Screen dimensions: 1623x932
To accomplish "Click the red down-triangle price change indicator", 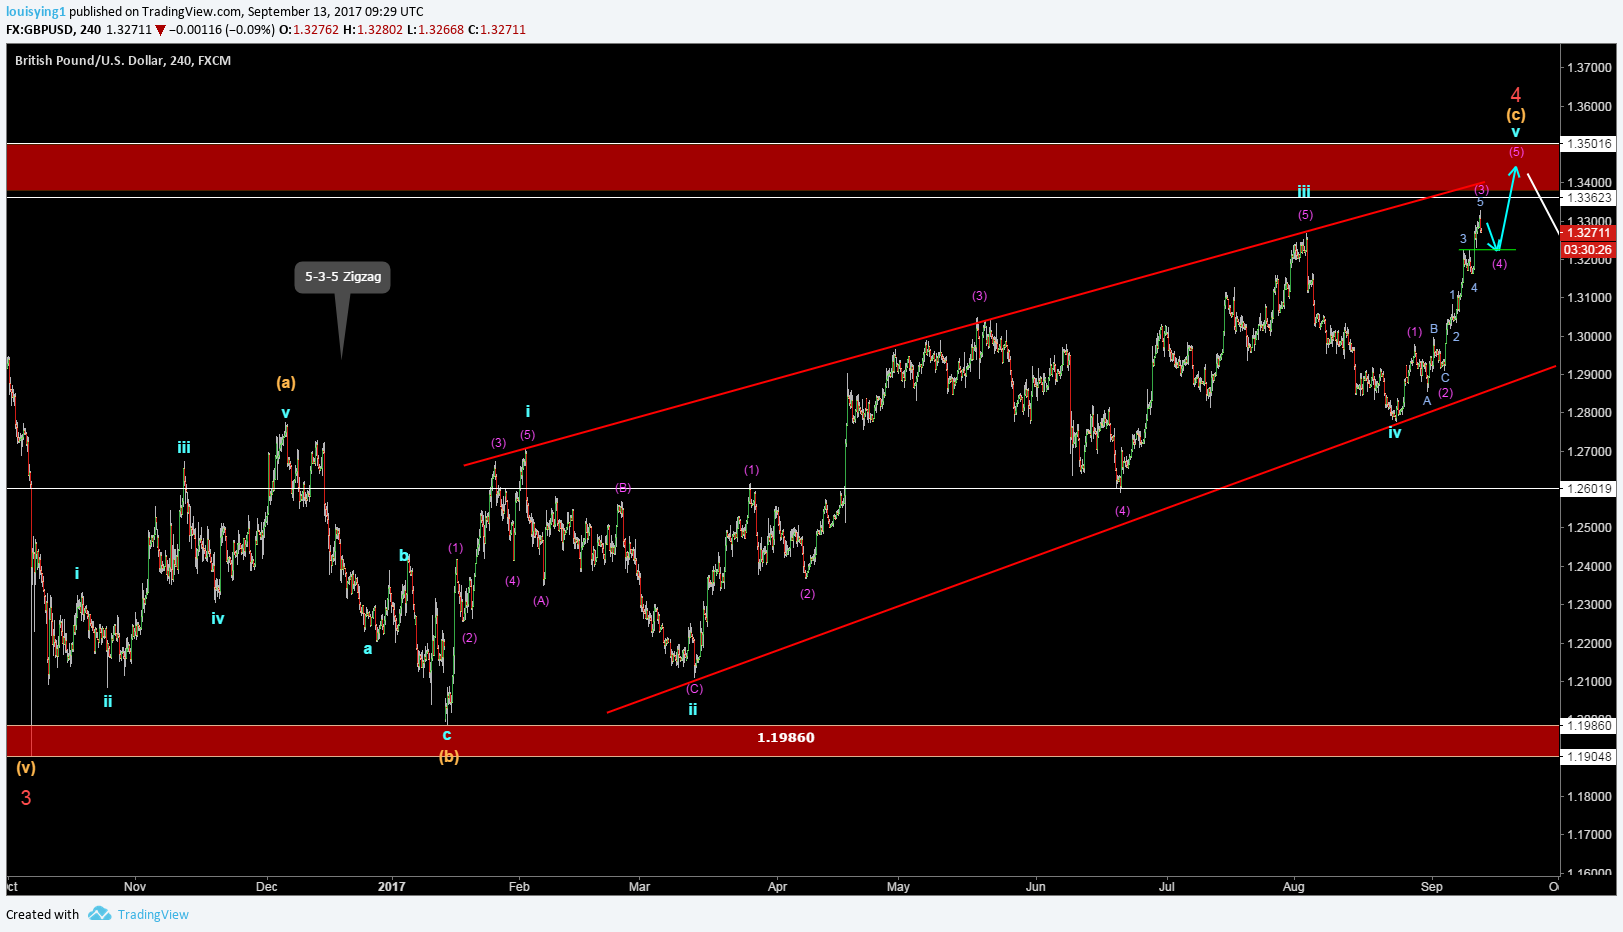I will [x=160, y=30].
